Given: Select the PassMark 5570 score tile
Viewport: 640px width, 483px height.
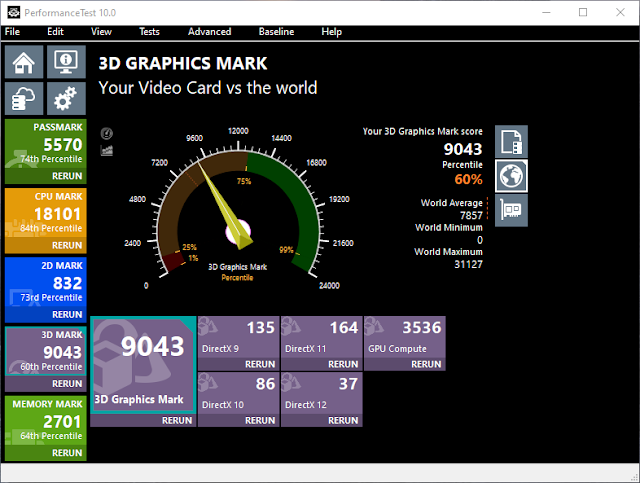Looking at the screenshot, I should tap(46, 144).
